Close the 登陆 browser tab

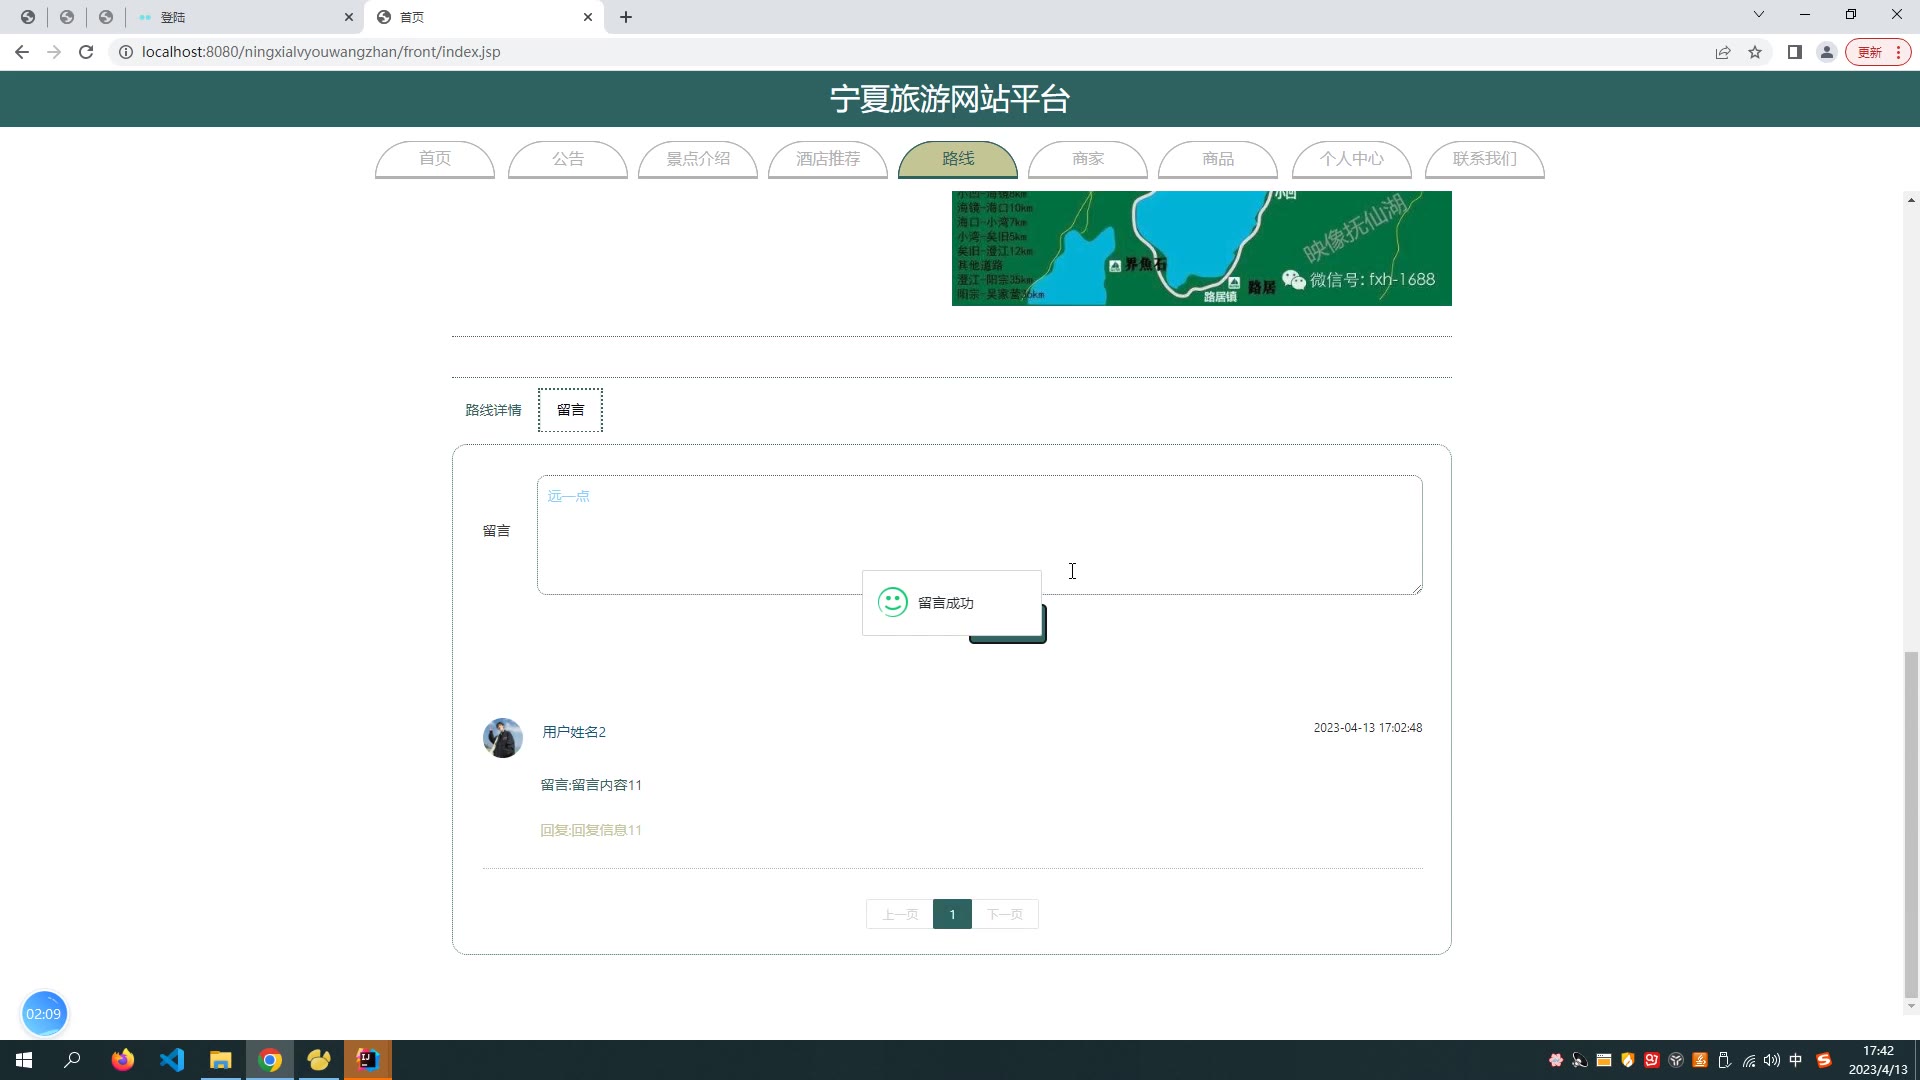(349, 17)
